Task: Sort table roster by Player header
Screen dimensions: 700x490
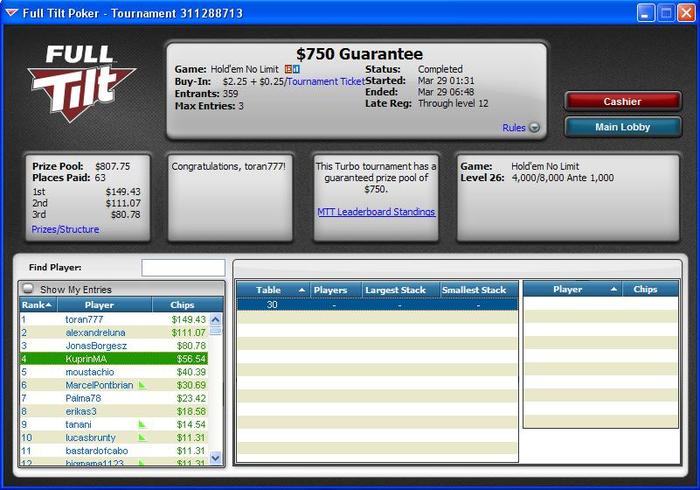Action: pyautogui.click(x=572, y=289)
